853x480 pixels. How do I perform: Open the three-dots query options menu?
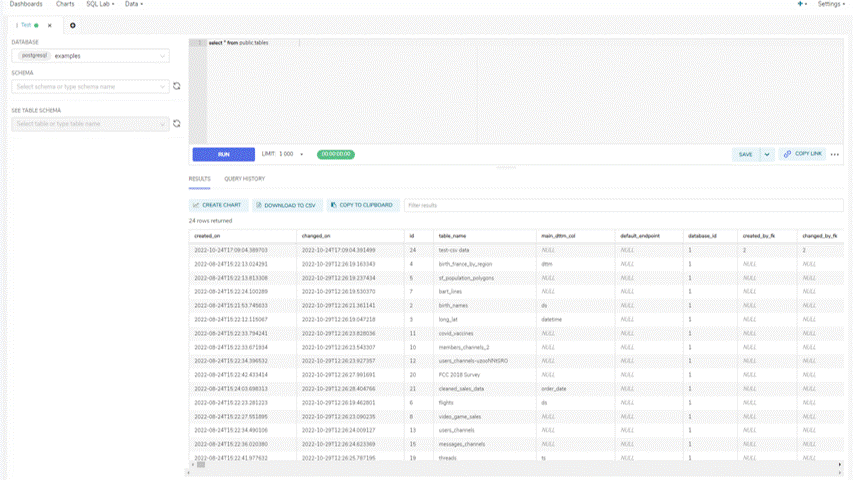point(835,155)
